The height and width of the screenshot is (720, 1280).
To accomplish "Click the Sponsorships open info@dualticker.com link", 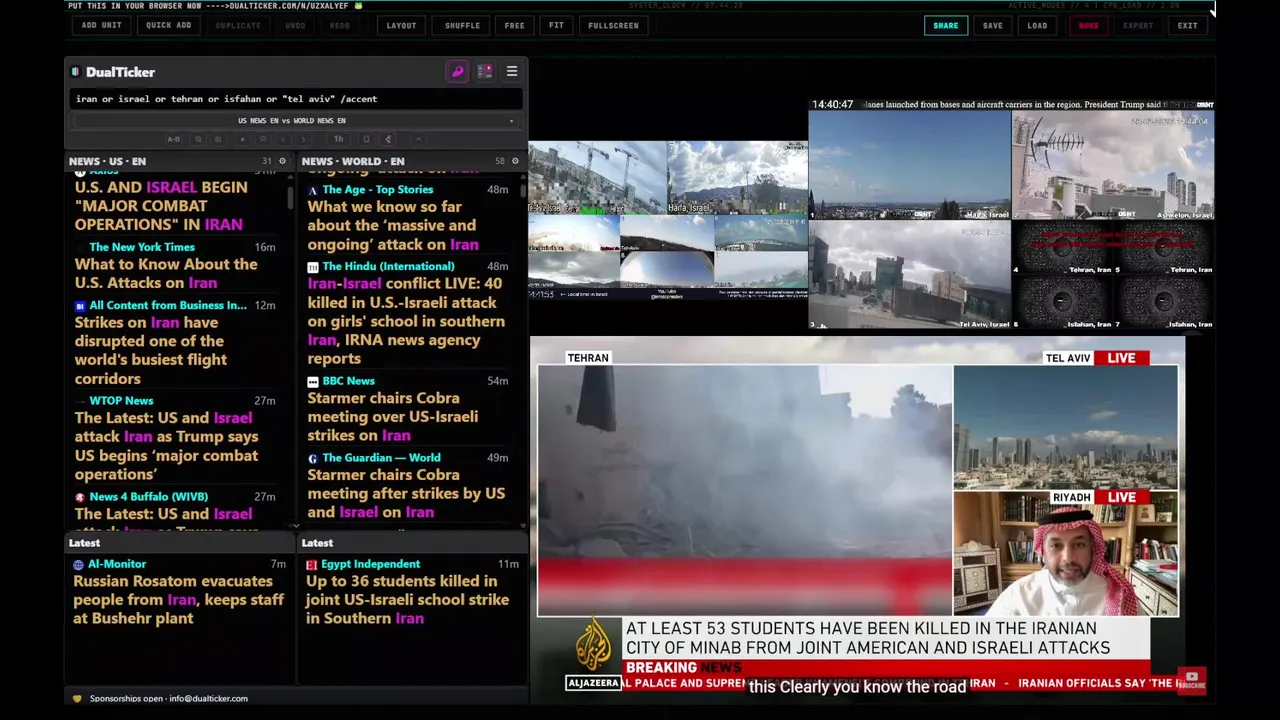I will click(x=168, y=698).
